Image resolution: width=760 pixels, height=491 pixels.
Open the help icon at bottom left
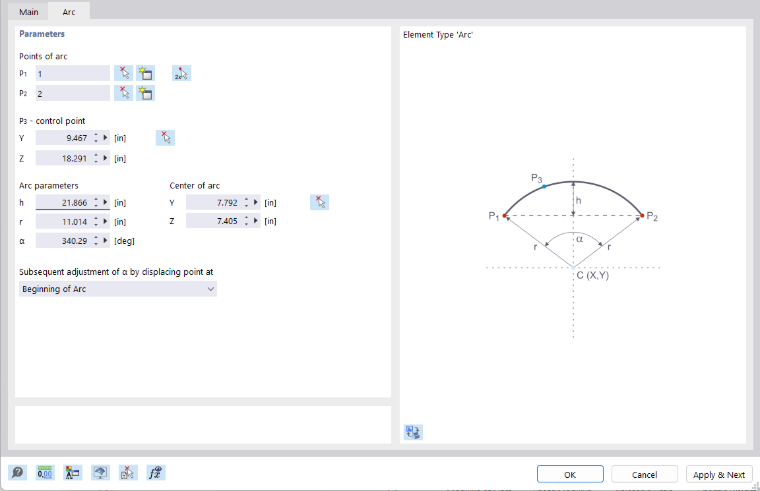(x=17, y=473)
